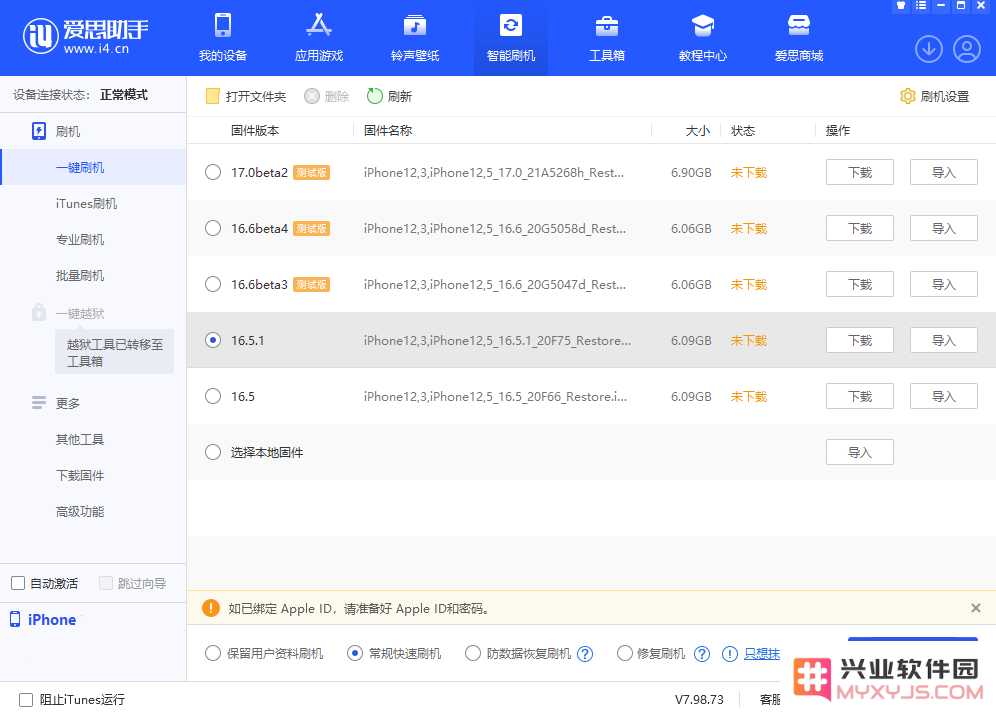Click the 固件名称 column header

(x=387, y=130)
